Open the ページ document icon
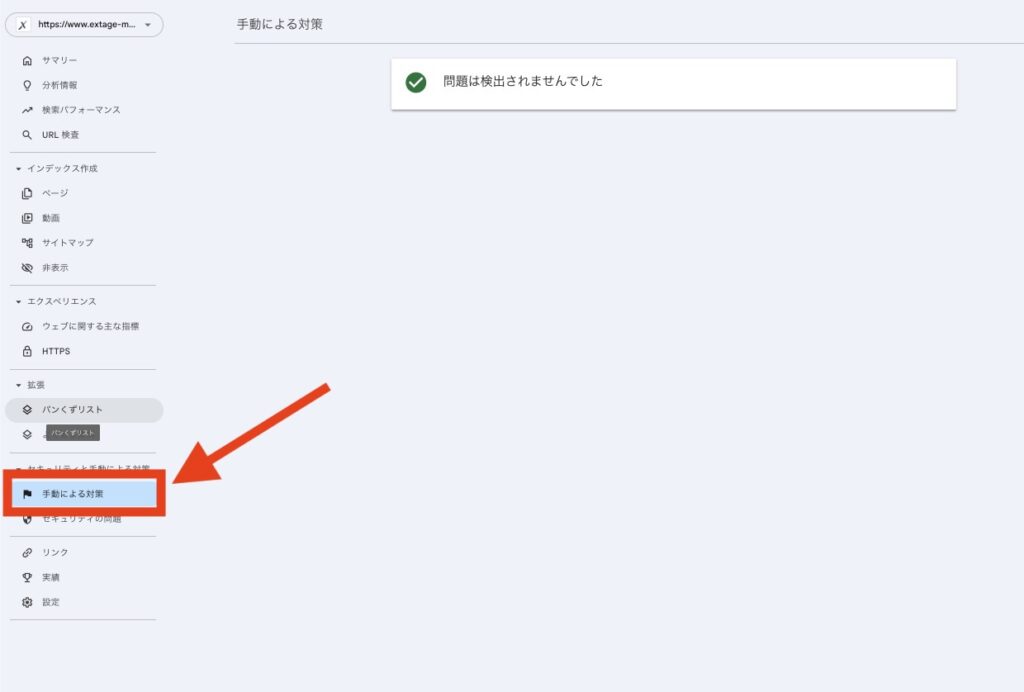 click(27, 193)
